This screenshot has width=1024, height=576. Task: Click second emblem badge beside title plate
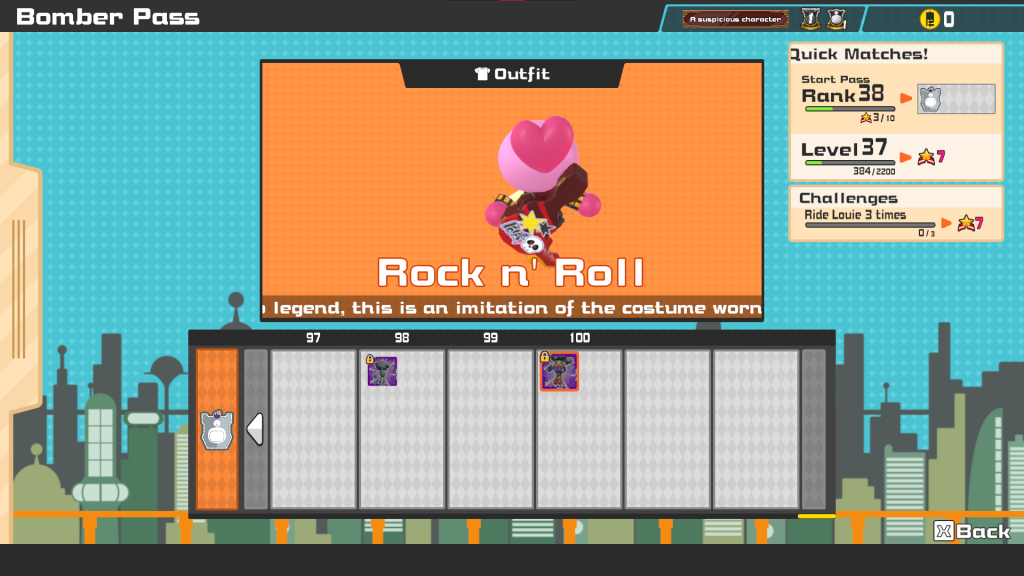pyautogui.click(x=836, y=19)
